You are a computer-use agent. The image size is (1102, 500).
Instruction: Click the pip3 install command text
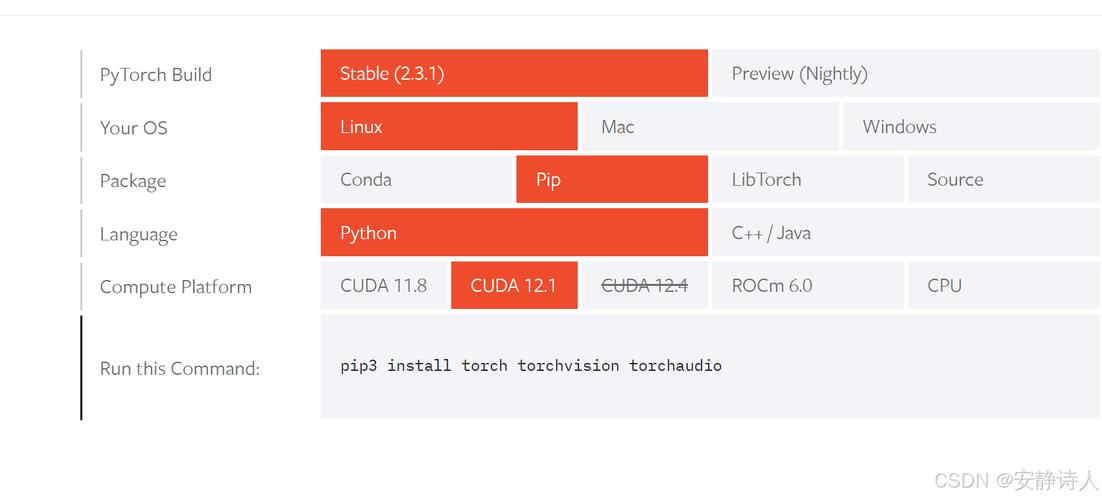[x=531, y=366]
